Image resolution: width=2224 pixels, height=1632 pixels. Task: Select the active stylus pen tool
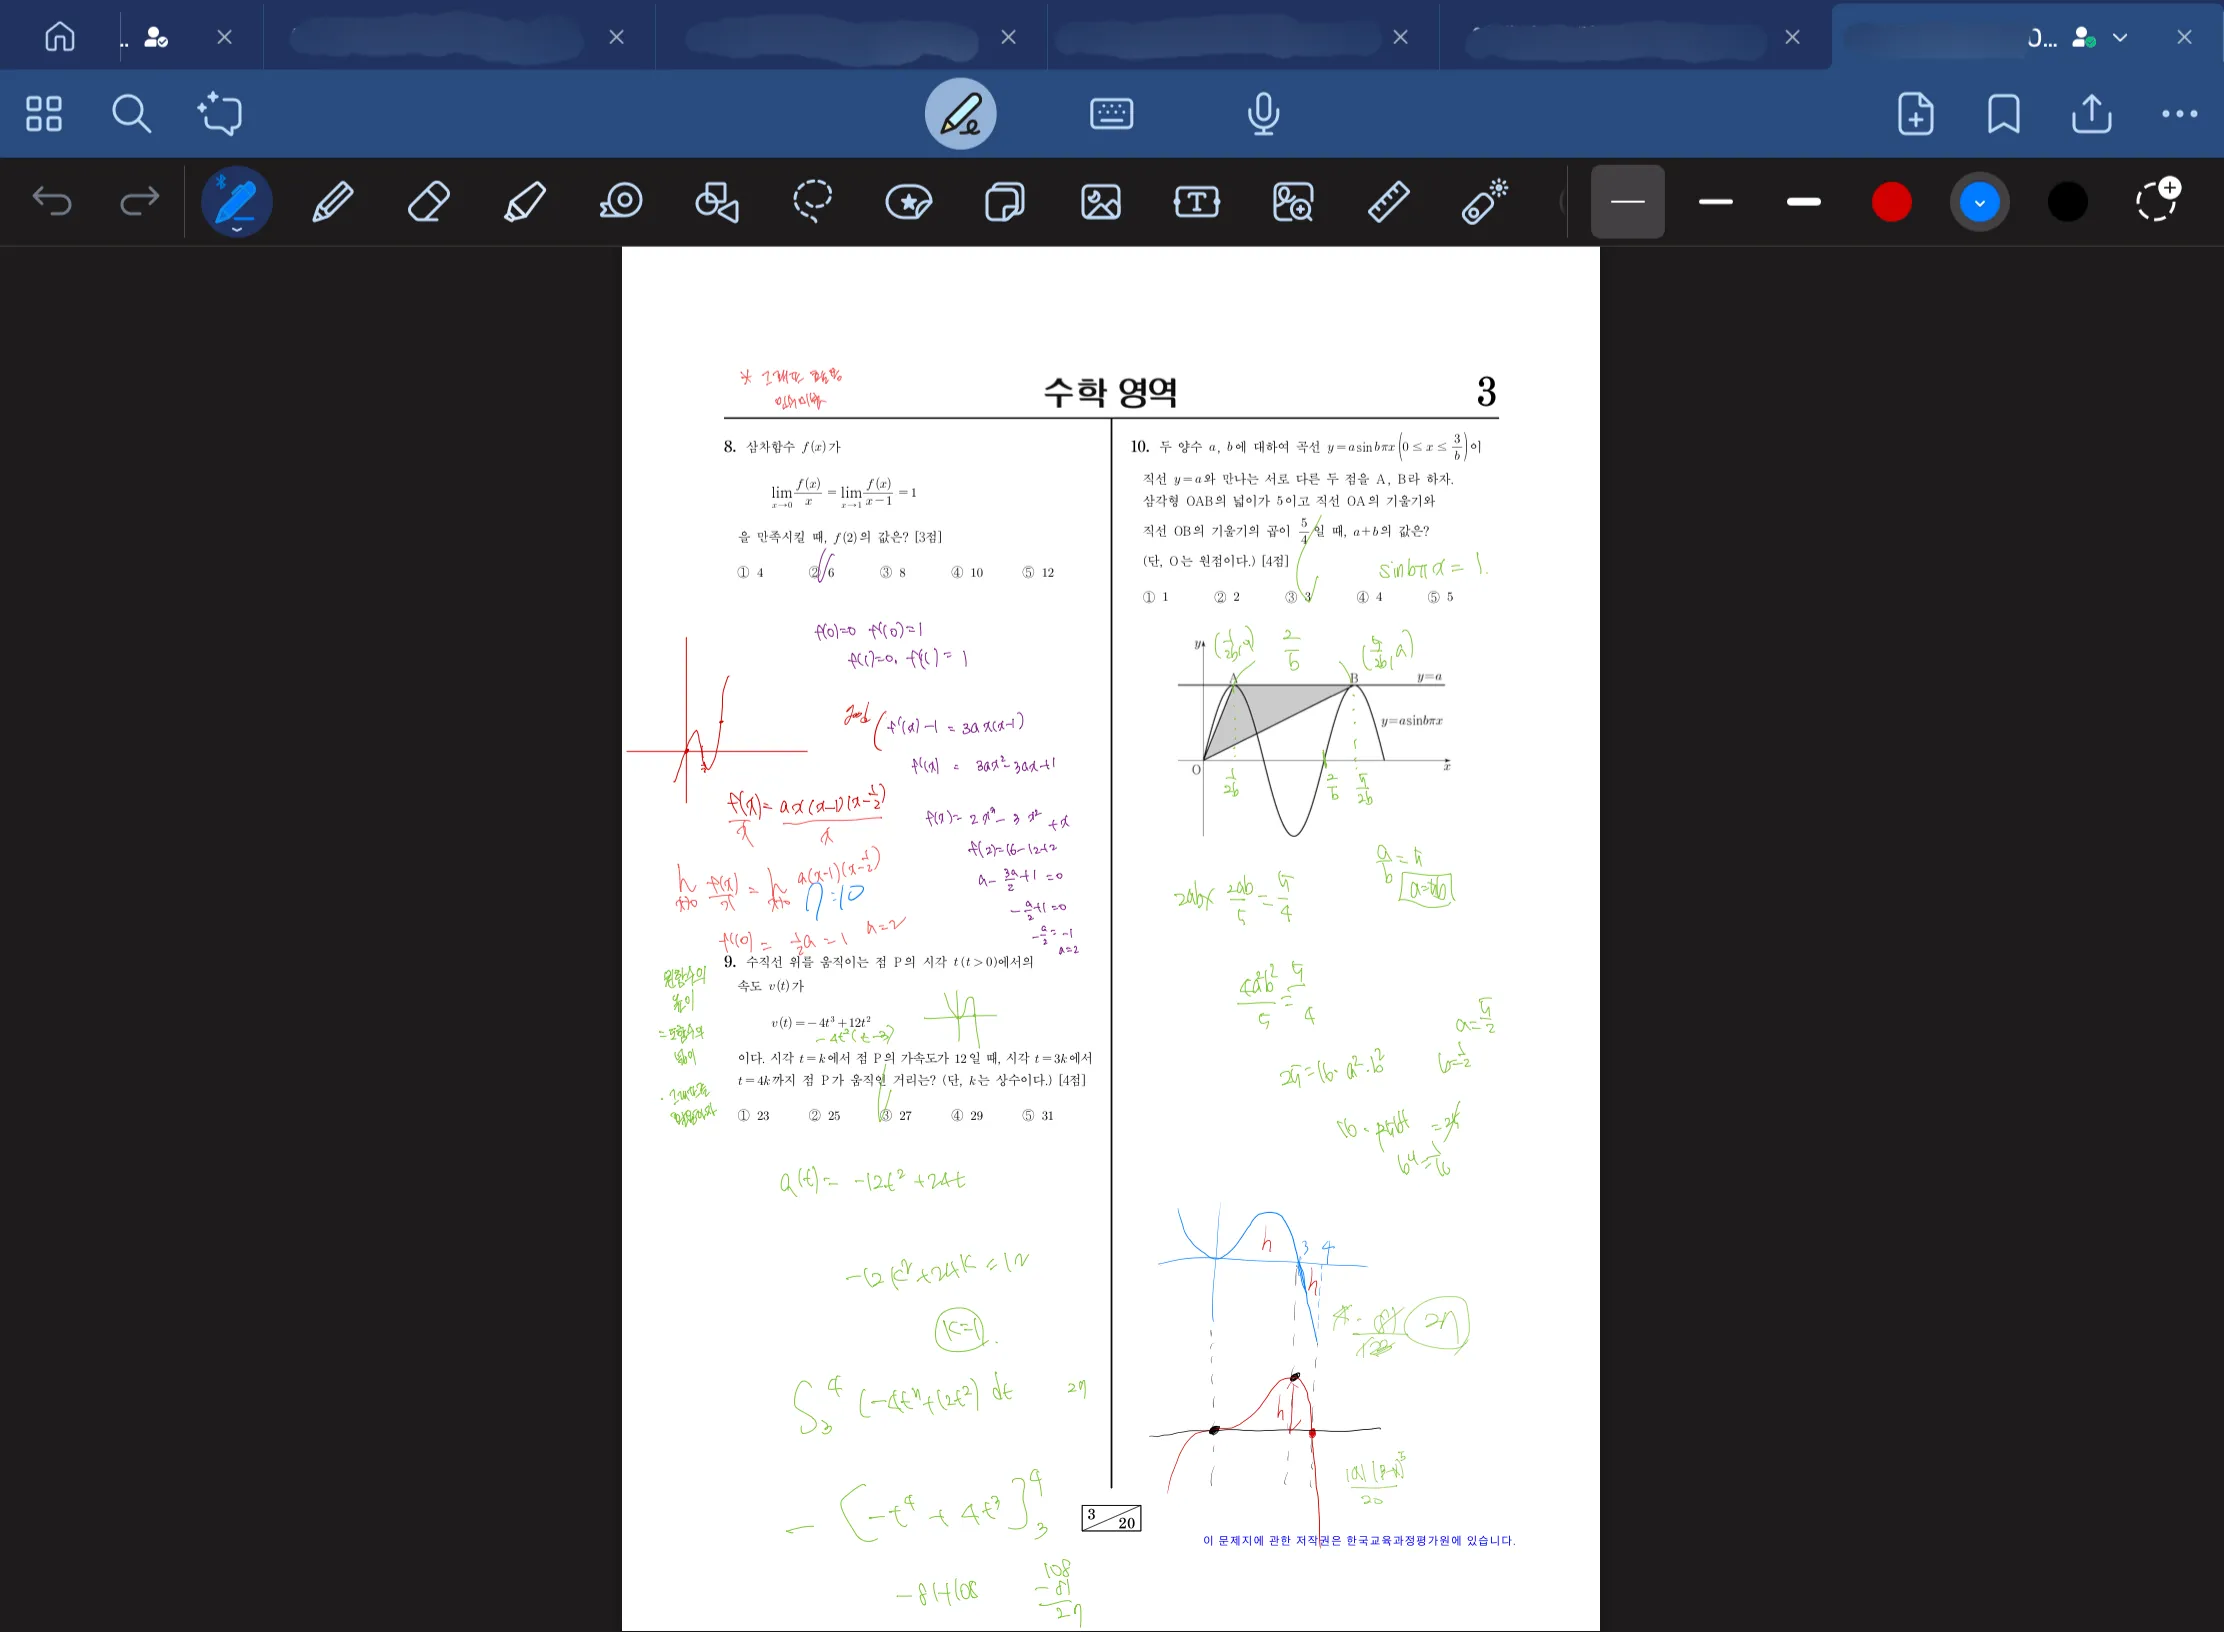click(x=236, y=202)
